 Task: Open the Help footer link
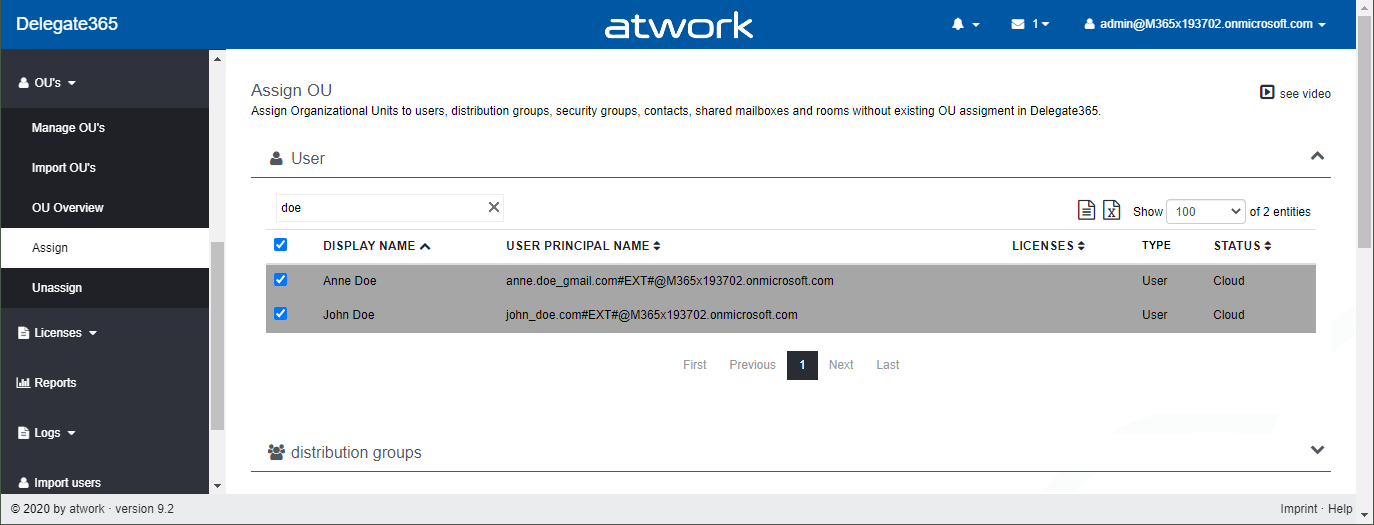click(1340, 509)
